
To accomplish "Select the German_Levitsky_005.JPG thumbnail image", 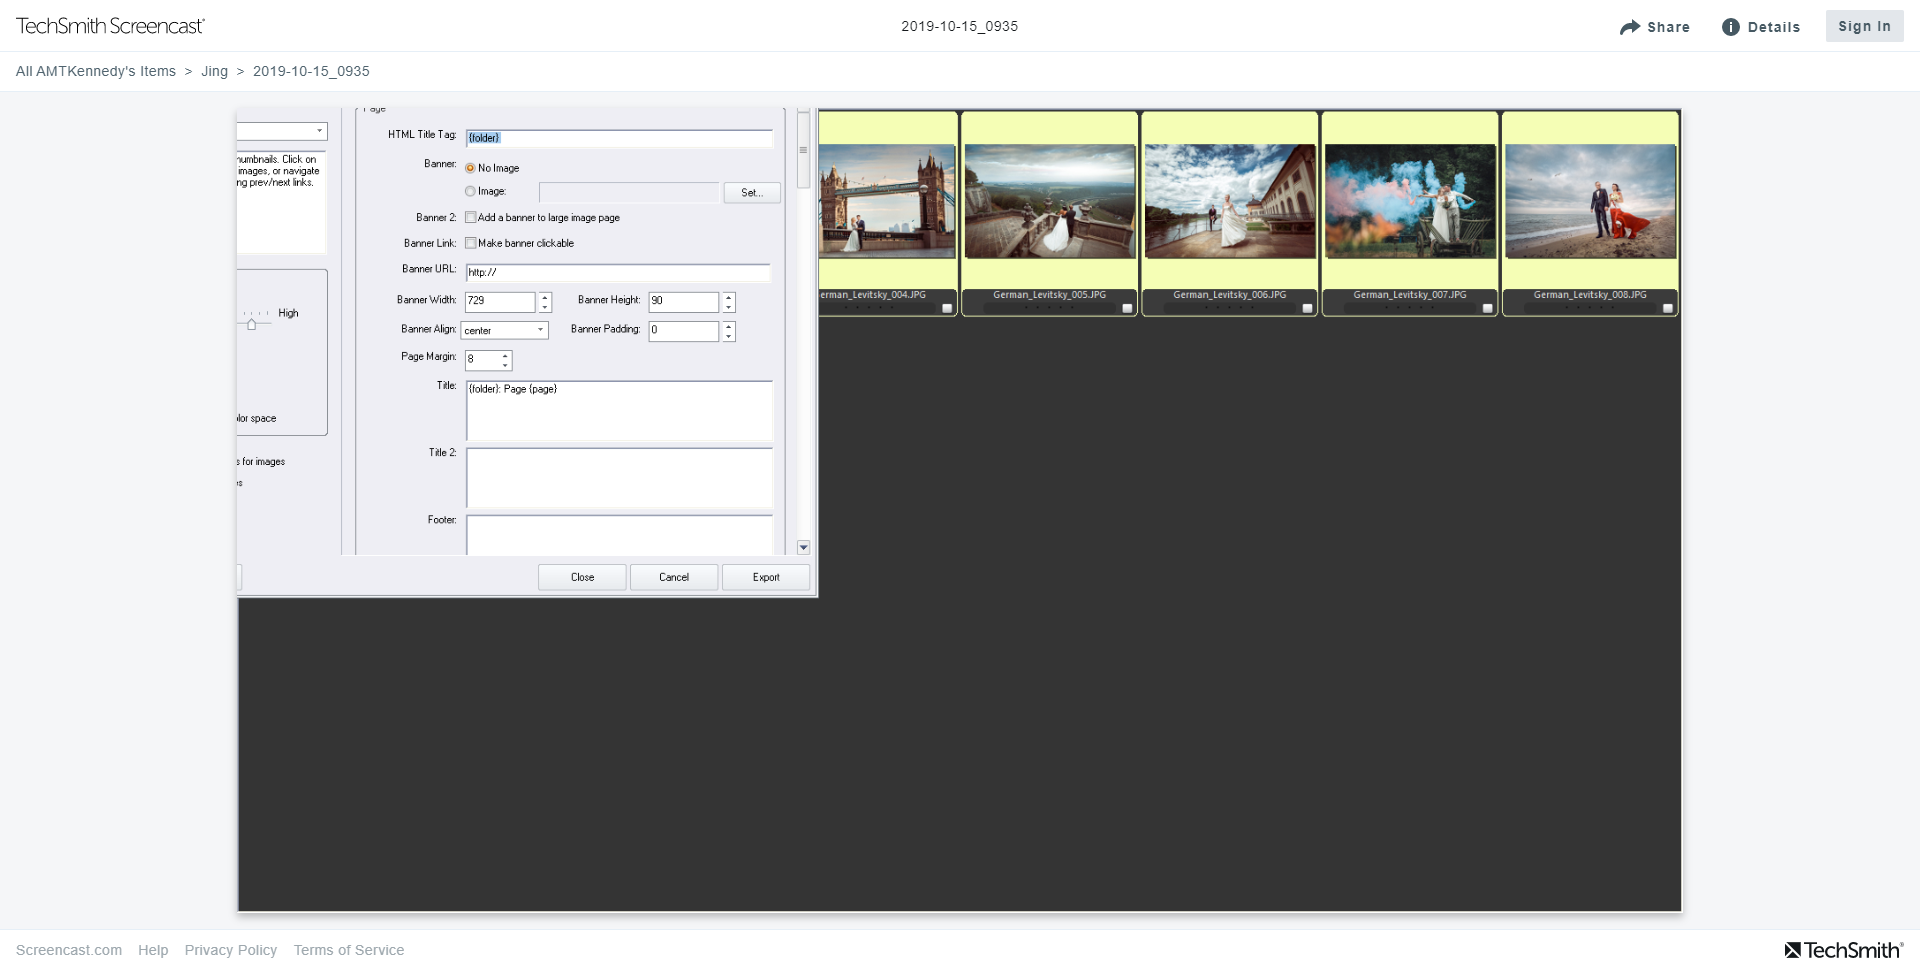I will coord(1050,201).
